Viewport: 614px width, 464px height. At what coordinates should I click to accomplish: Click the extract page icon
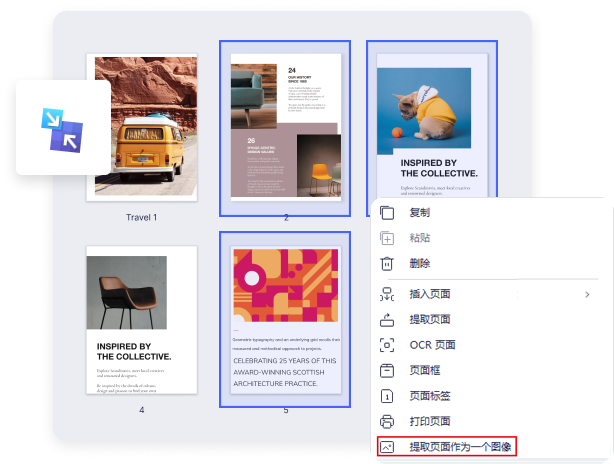pyautogui.click(x=388, y=319)
